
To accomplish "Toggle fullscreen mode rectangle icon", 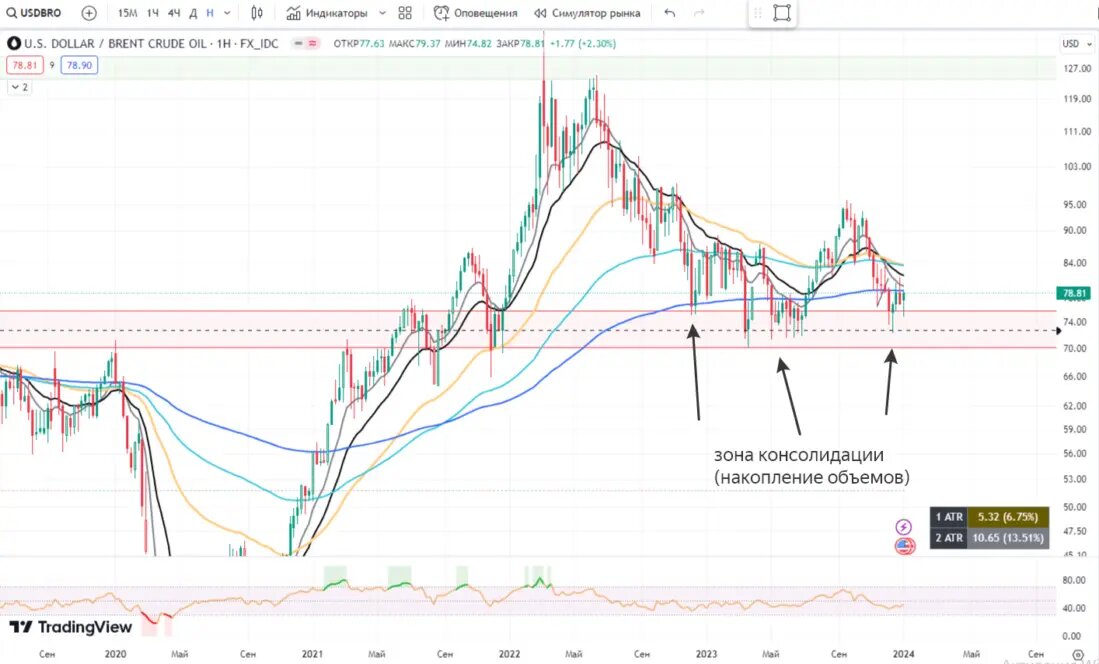I will [781, 13].
